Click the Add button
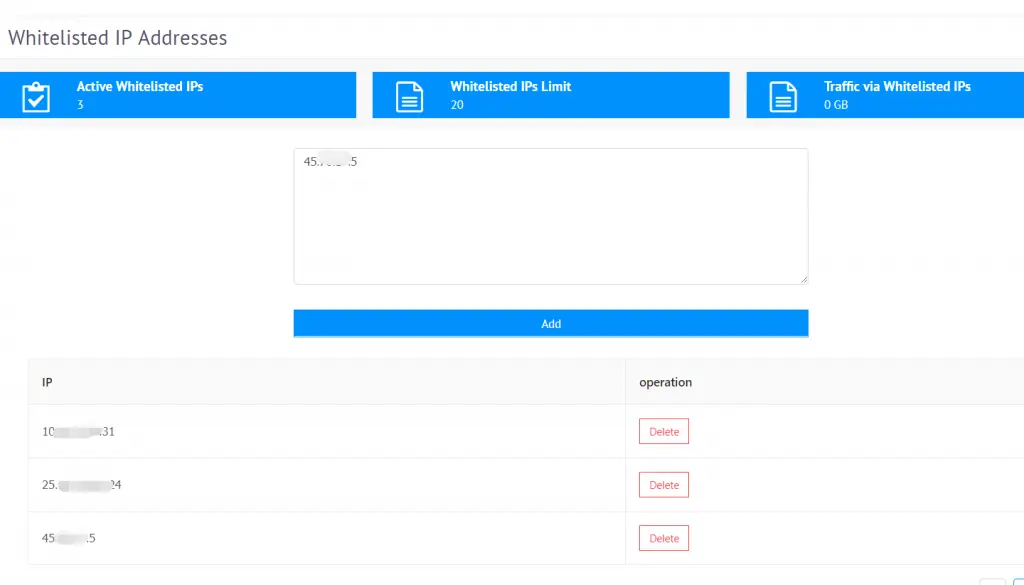This screenshot has height=585, width=1024. (551, 323)
